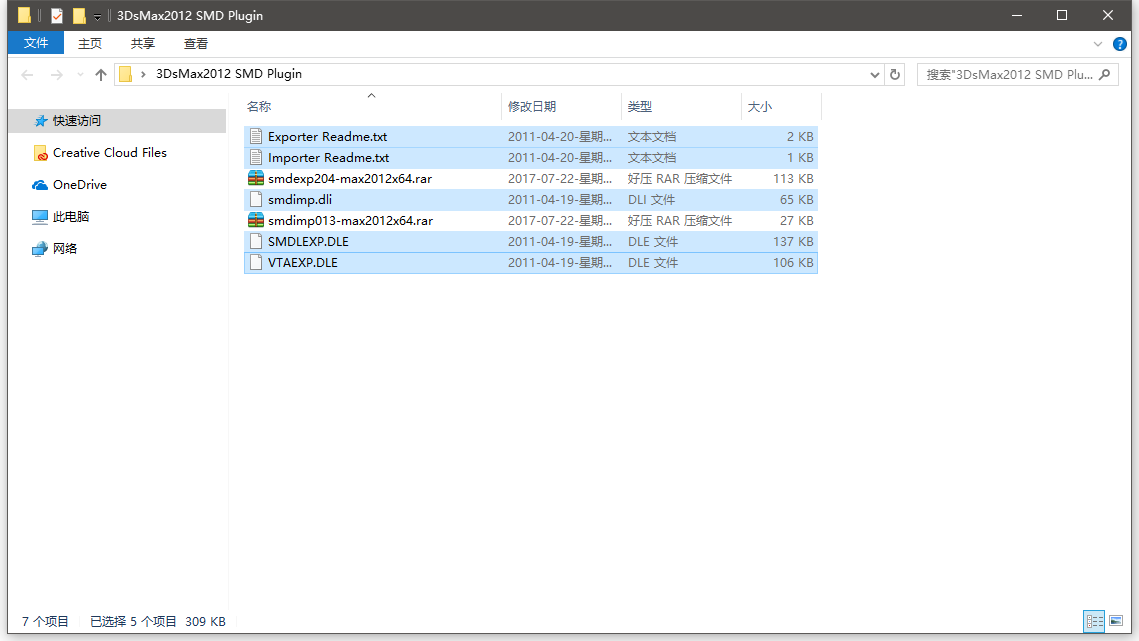Screen dimensions: 1139x641
Task: Open the 文件 menu tab
Action: 36,43
